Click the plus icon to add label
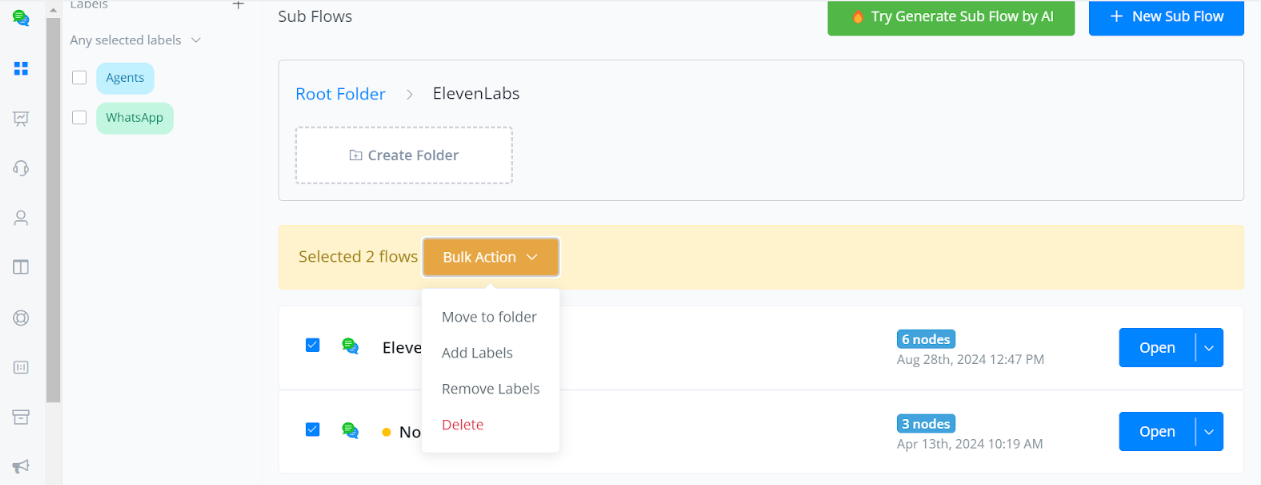Image resolution: width=1261 pixels, height=485 pixels. click(238, 5)
